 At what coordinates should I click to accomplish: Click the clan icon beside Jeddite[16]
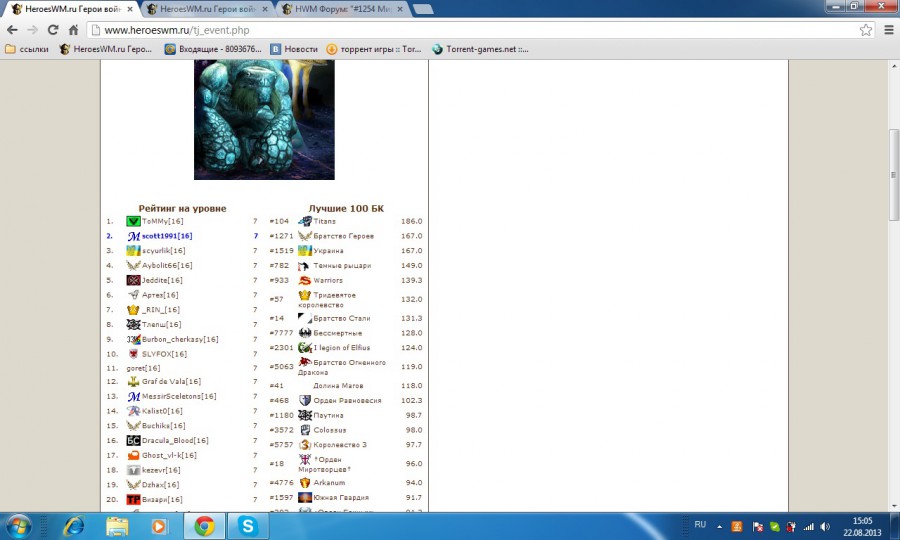click(x=133, y=280)
